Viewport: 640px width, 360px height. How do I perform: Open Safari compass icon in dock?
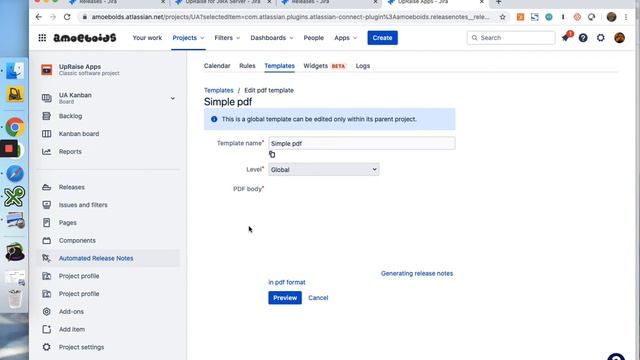click(15, 173)
